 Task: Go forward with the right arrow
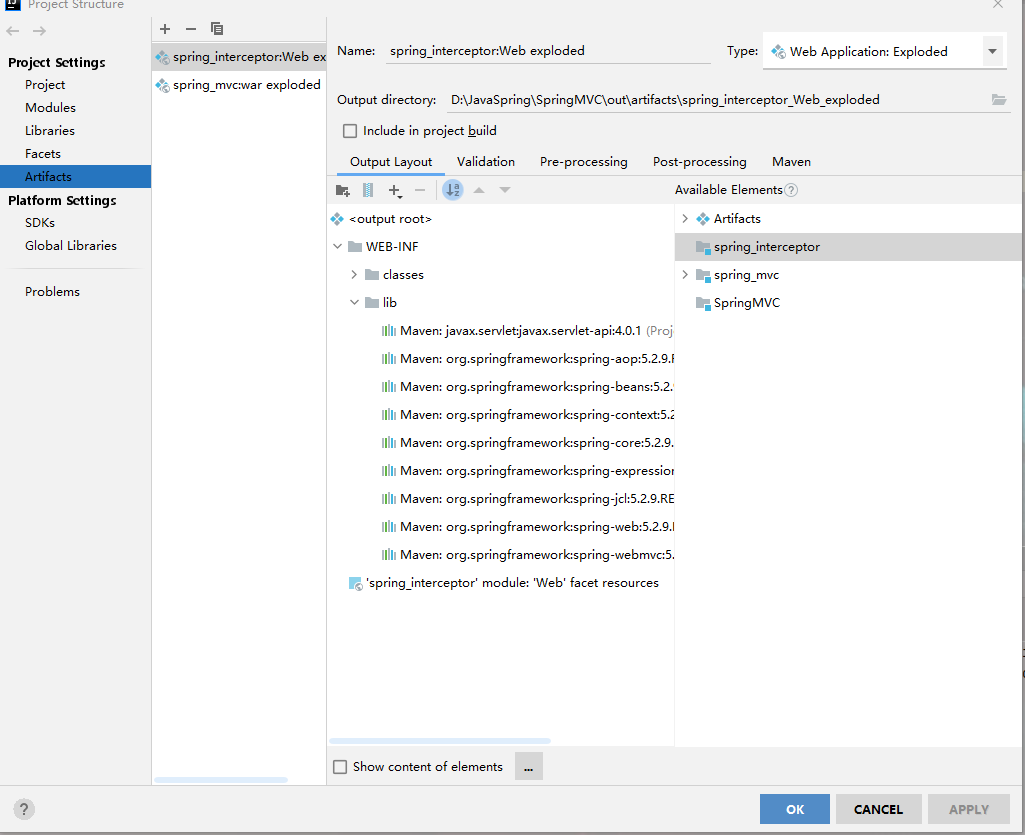point(39,31)
